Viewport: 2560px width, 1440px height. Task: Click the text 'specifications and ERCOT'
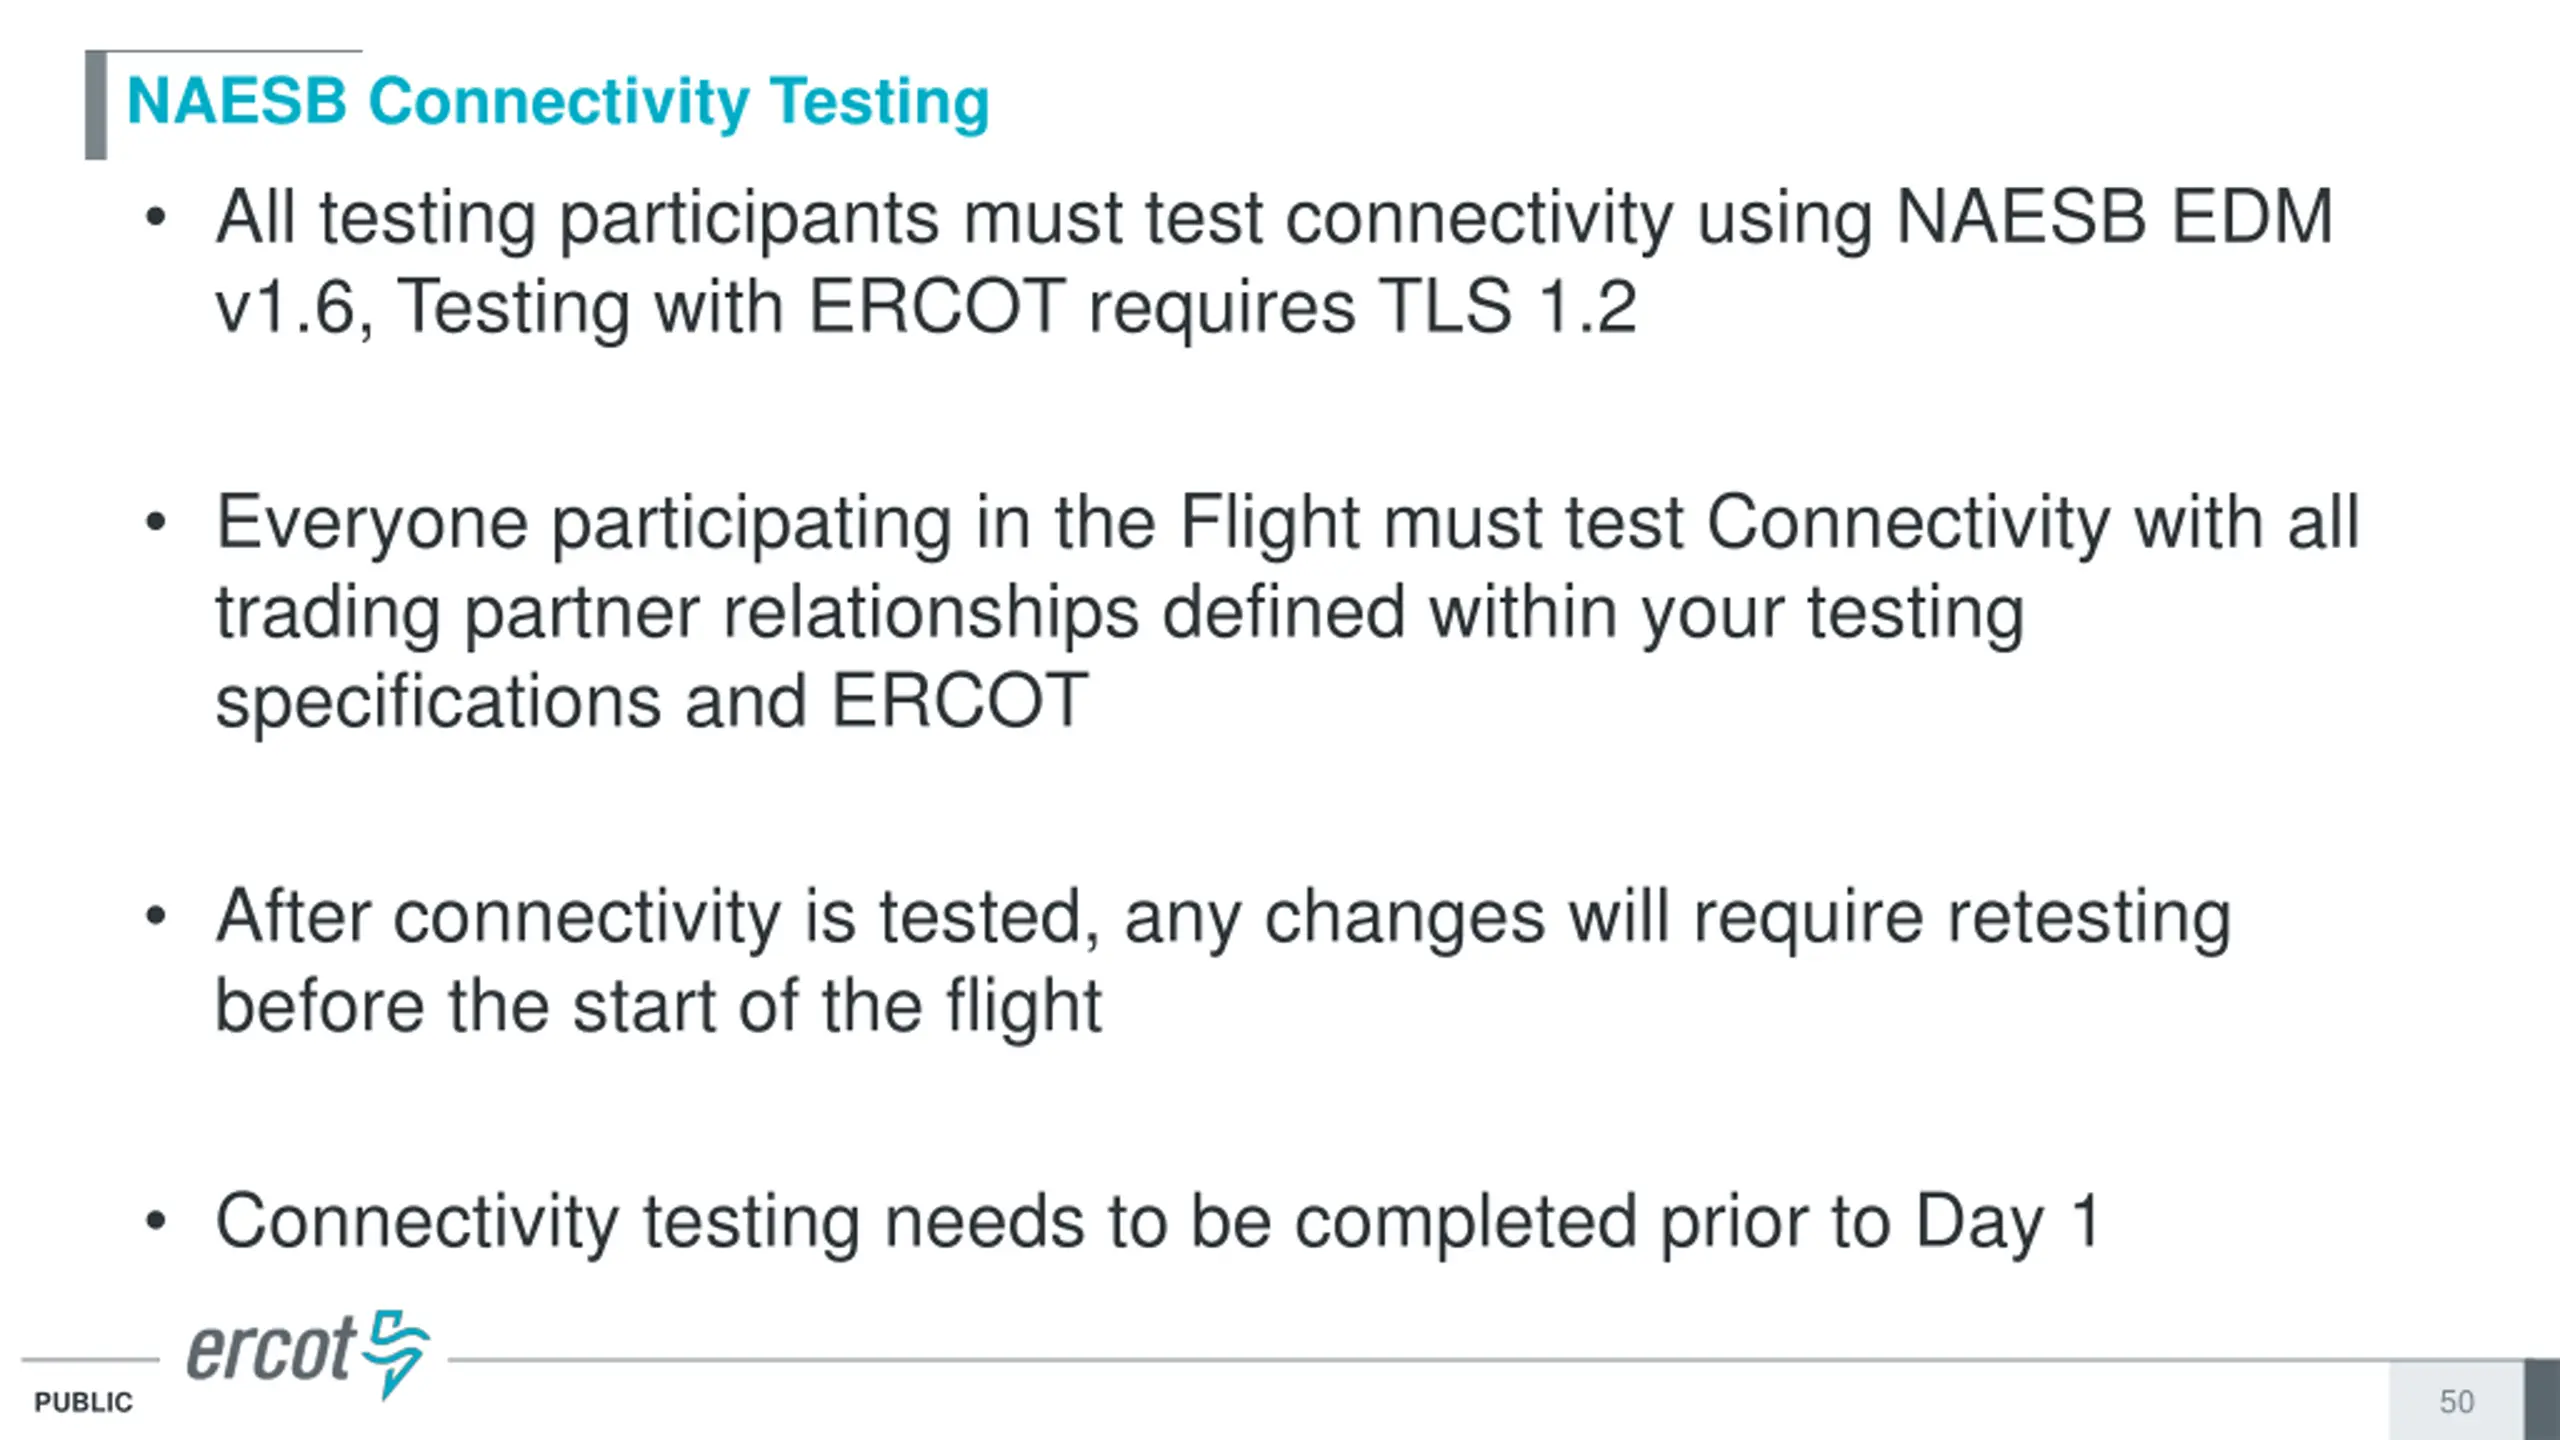click(651, 700)
